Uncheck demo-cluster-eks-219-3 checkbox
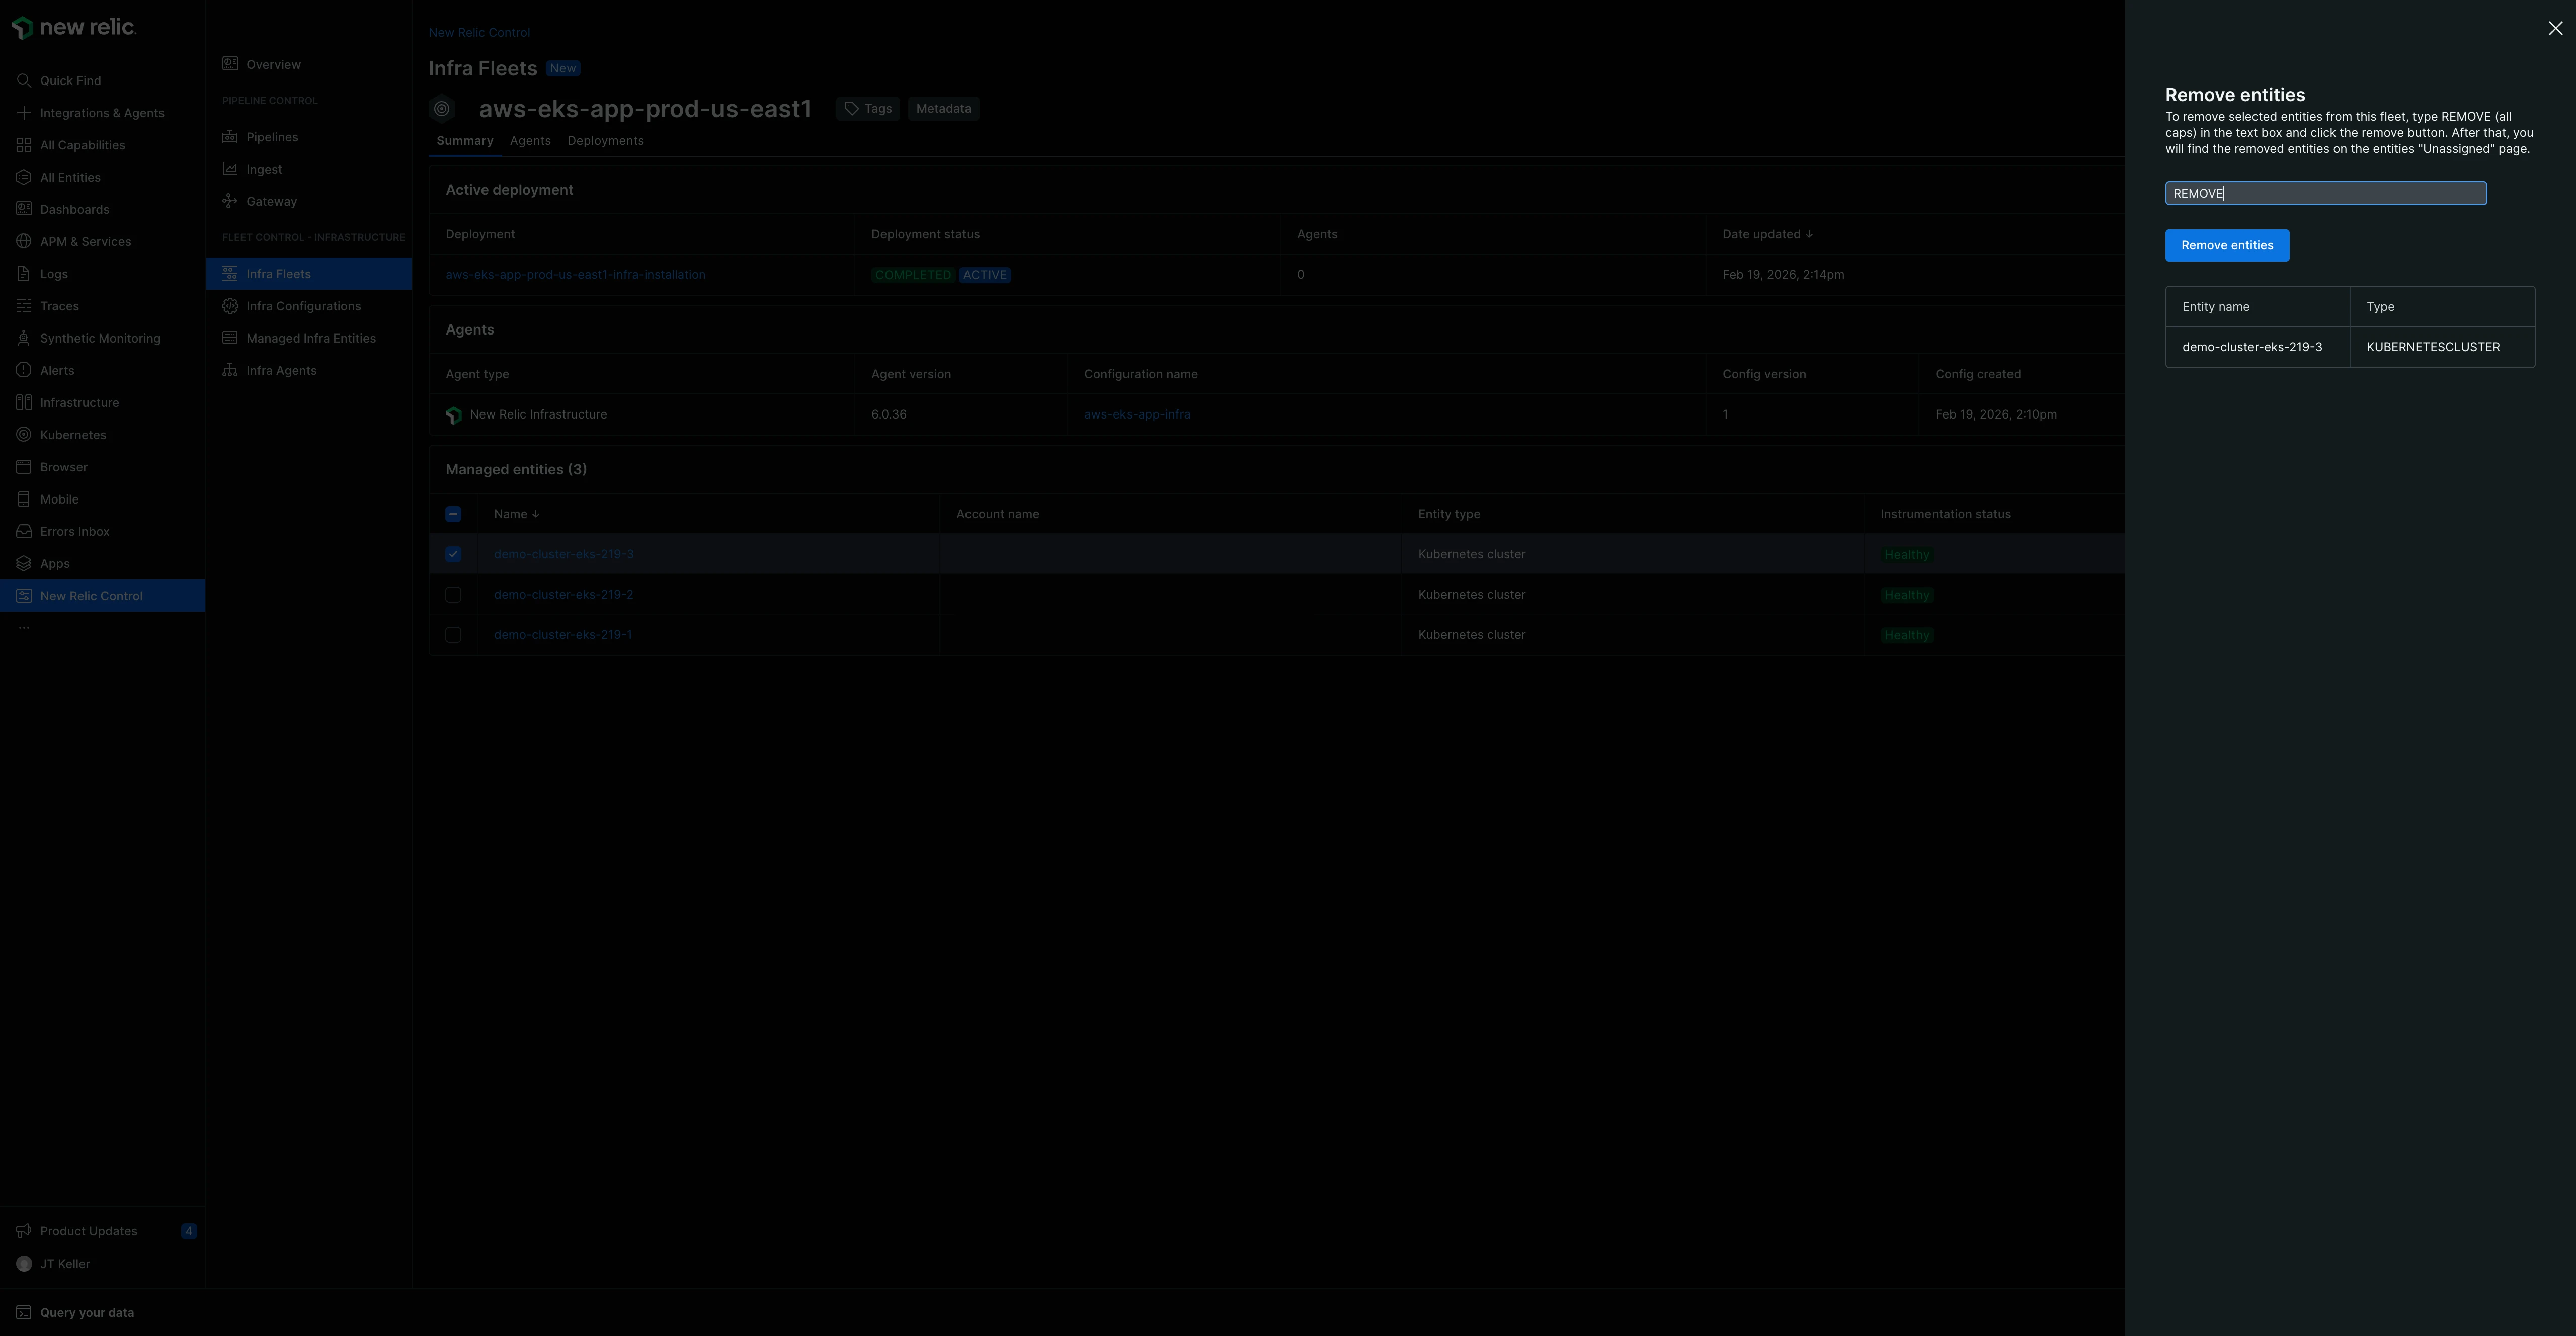 tap(453, 554)
